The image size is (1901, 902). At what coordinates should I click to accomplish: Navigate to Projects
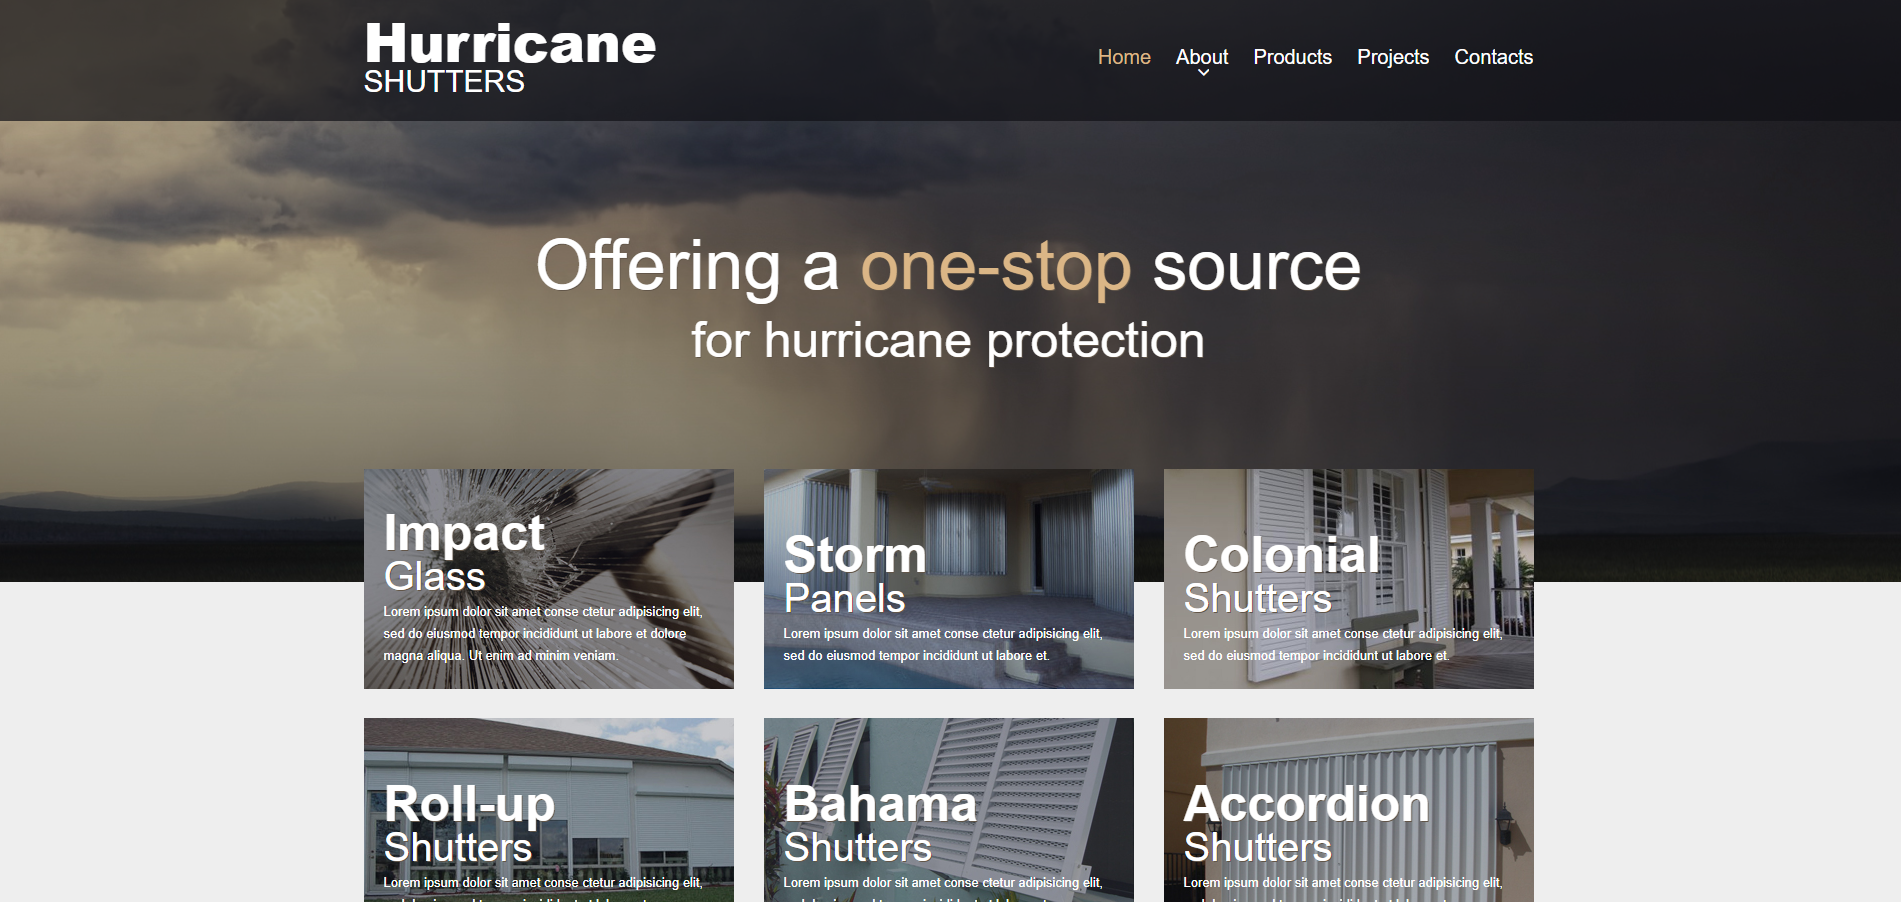tap(1392, 57)
